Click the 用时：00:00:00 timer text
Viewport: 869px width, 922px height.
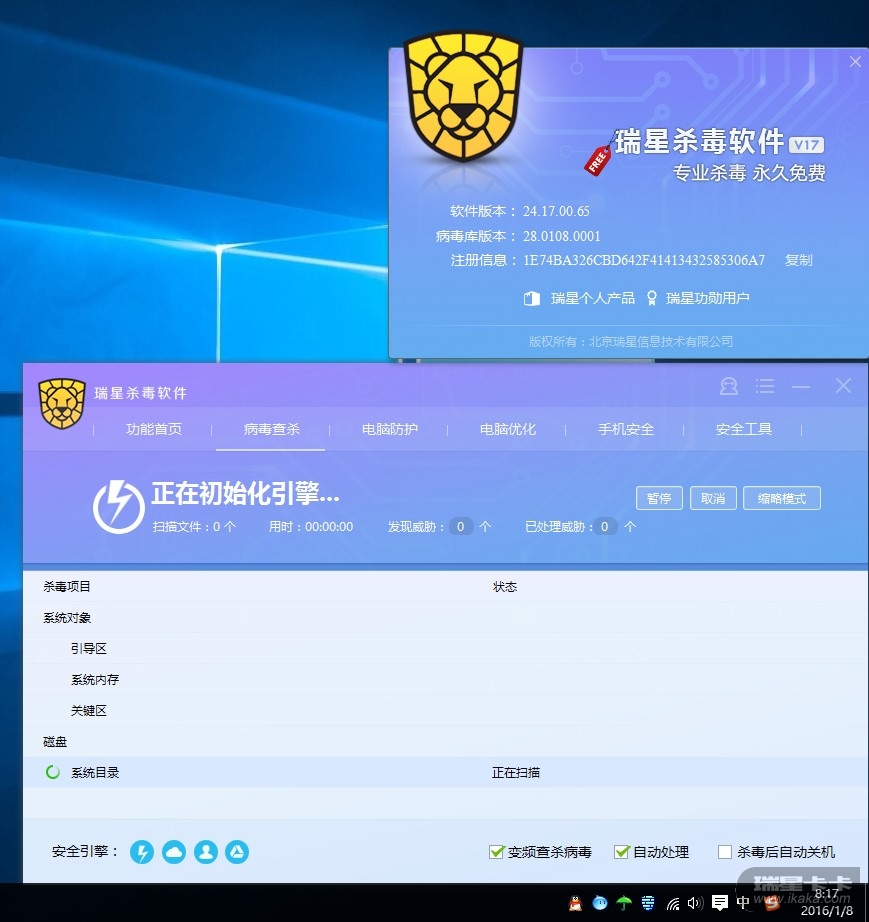pos(311,526)
